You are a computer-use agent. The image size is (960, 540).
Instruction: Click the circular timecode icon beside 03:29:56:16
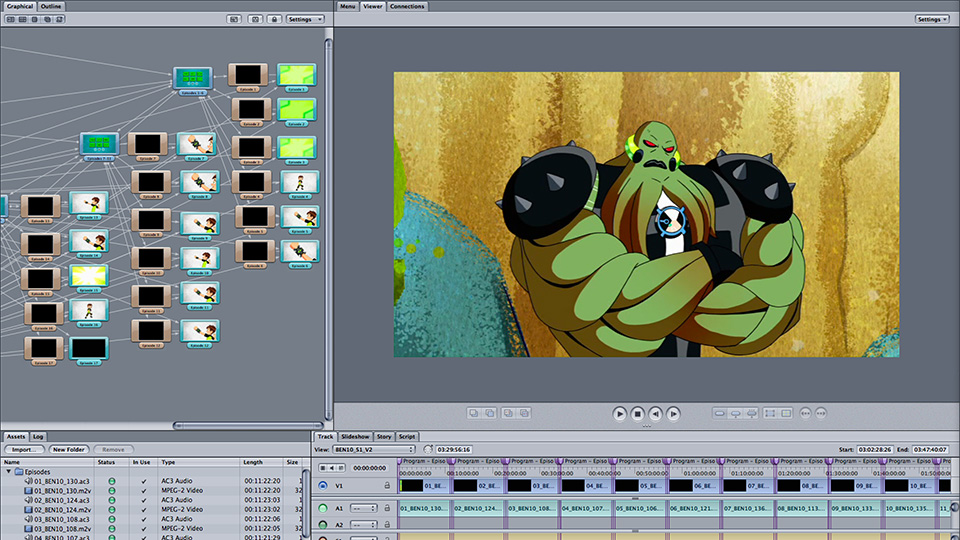pos(427,449)
